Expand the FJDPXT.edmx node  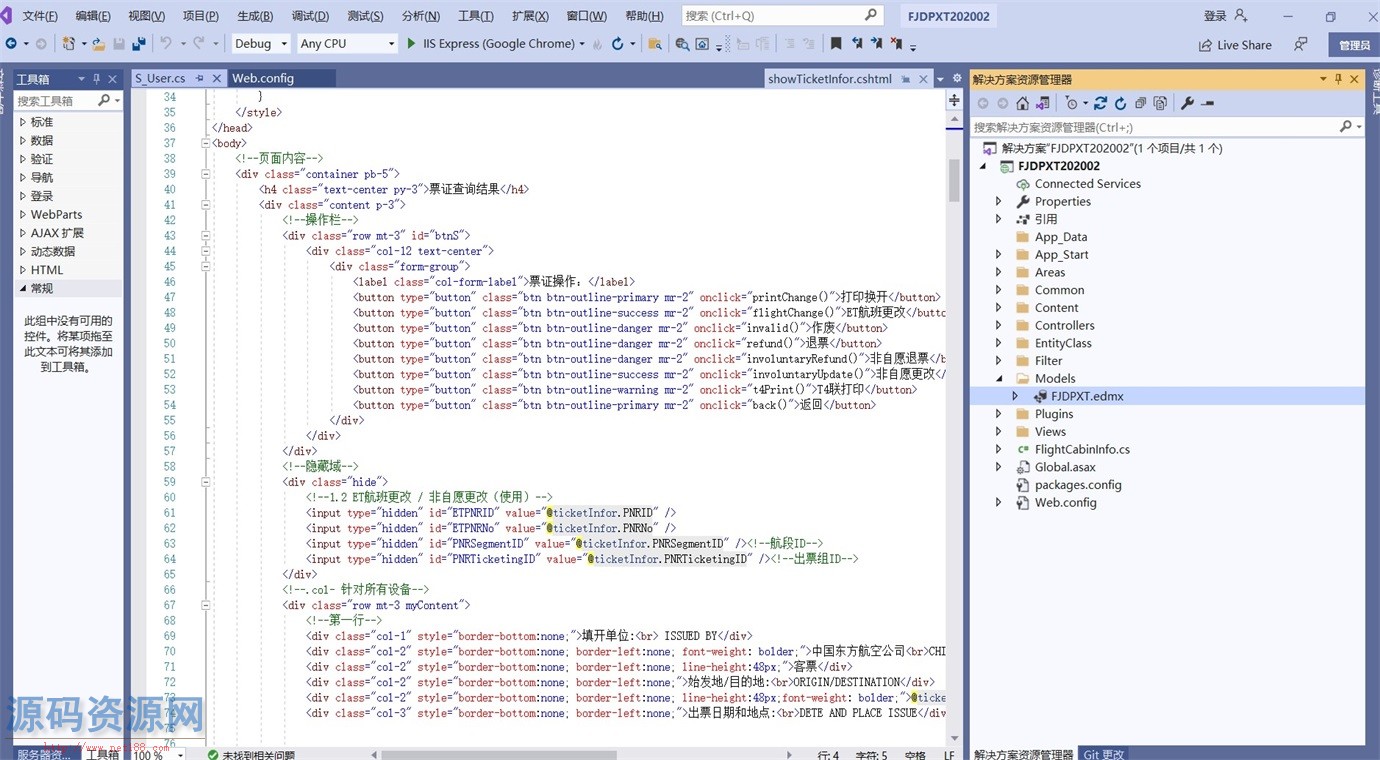(x=1014, y=396)
